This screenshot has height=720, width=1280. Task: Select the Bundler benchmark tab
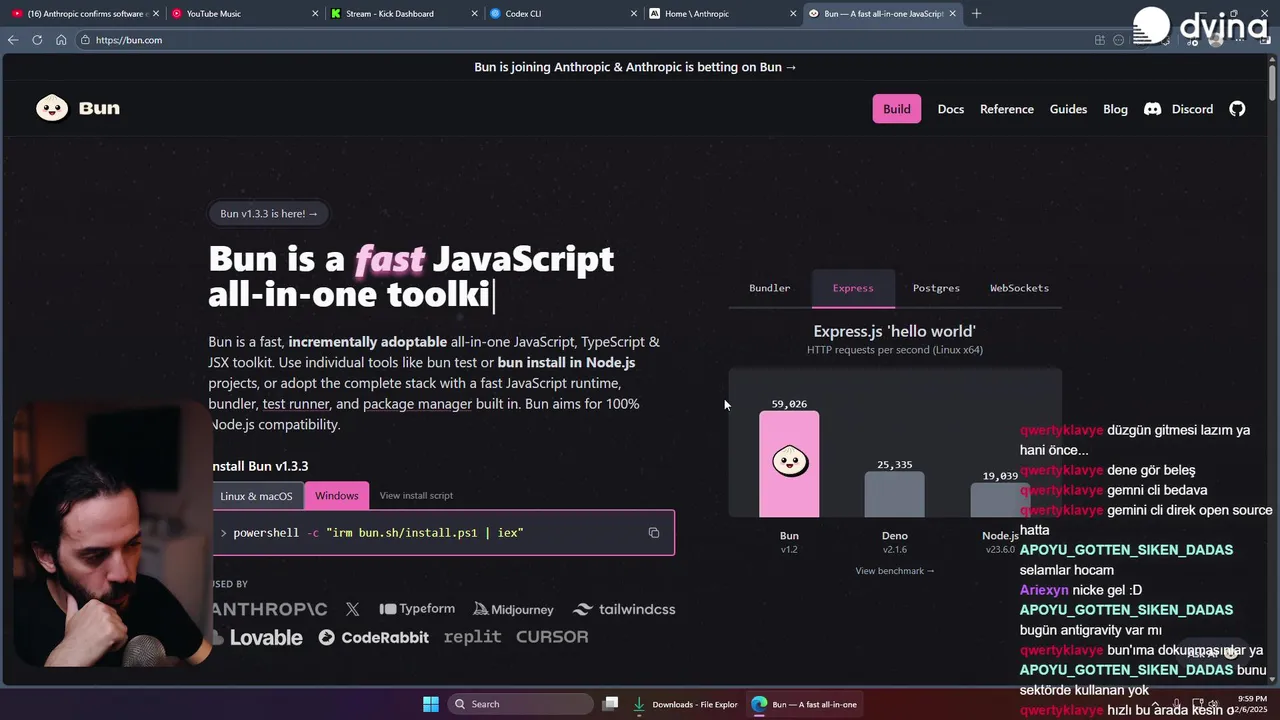tap(770, 288)
